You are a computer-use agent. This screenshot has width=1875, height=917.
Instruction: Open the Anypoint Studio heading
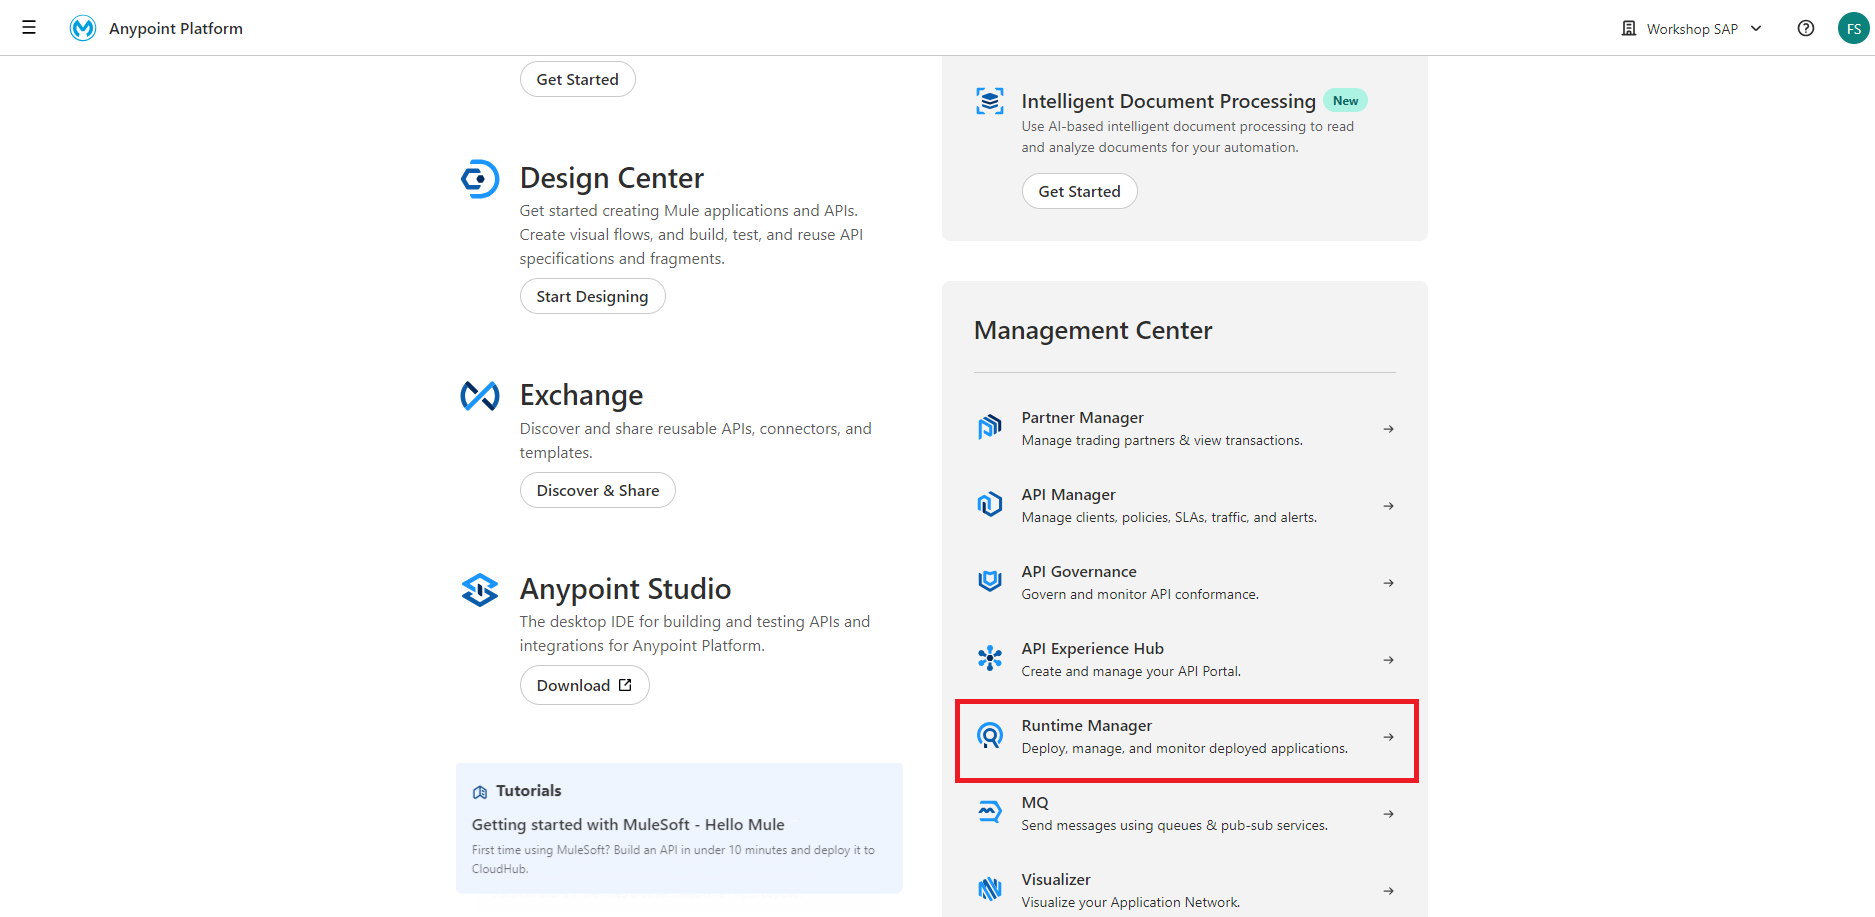625,589
